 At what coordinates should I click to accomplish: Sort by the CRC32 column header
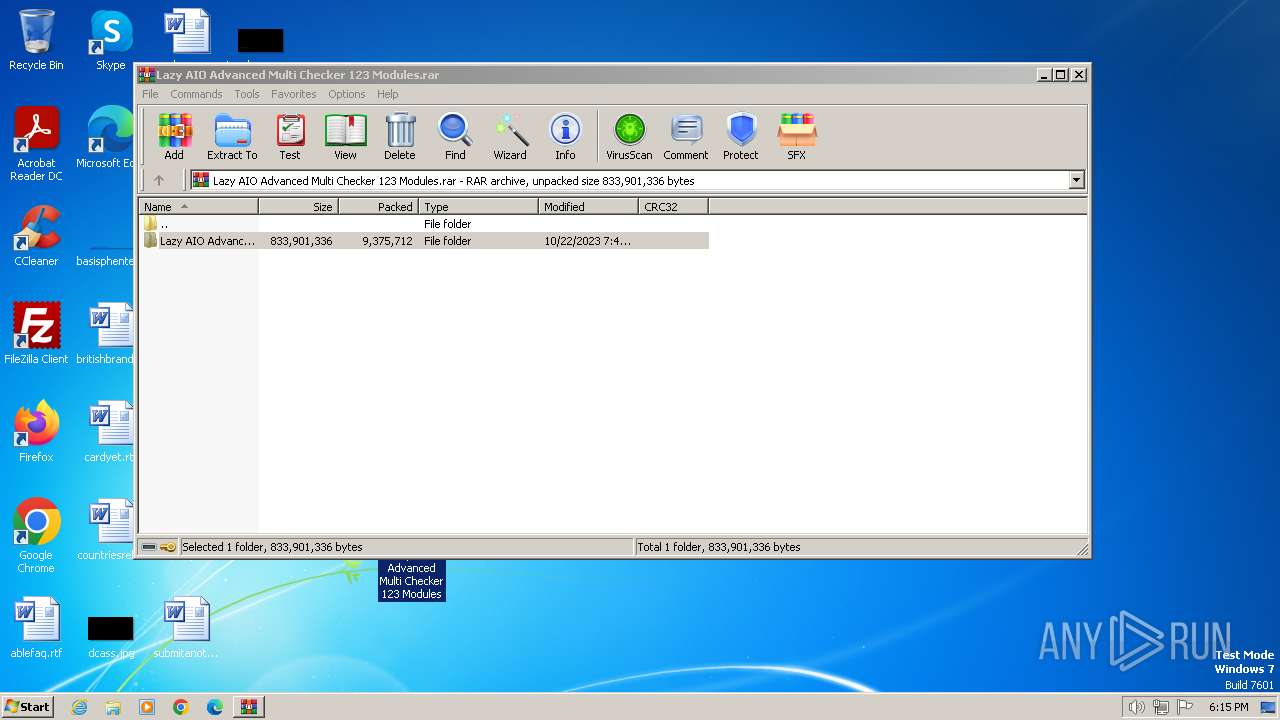674,207
